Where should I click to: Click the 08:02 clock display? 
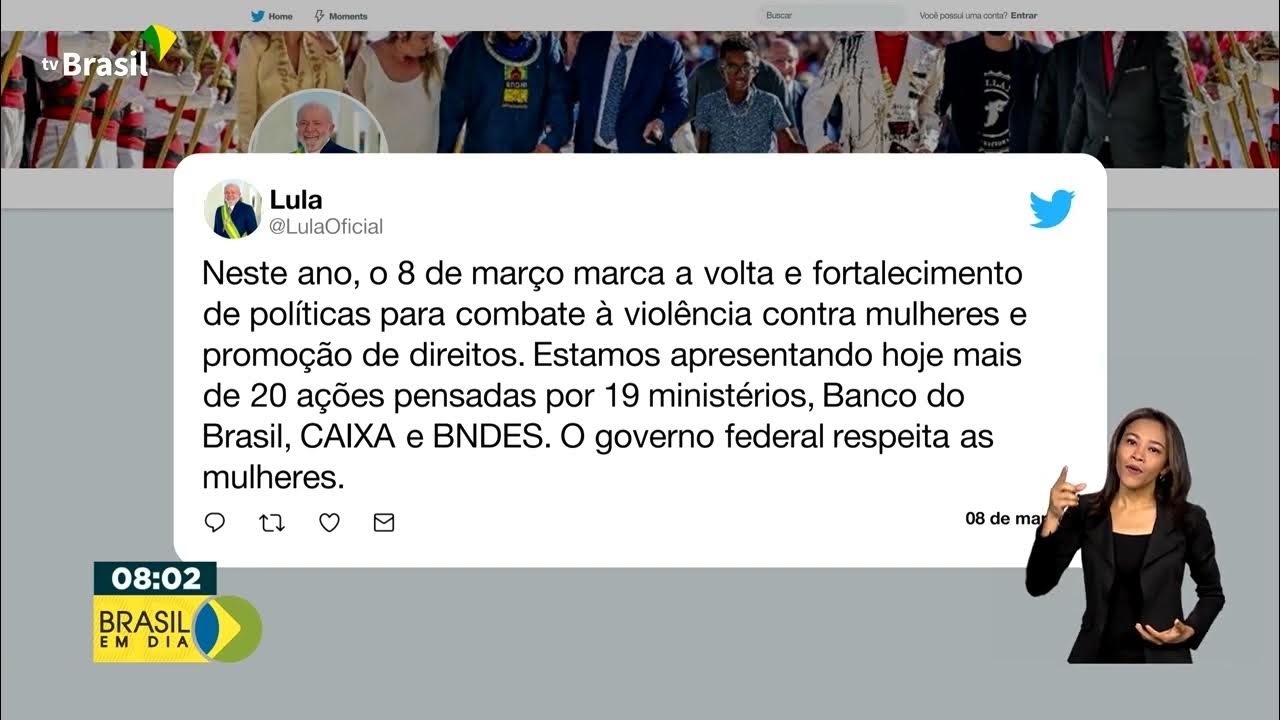[x=156, y=578]
